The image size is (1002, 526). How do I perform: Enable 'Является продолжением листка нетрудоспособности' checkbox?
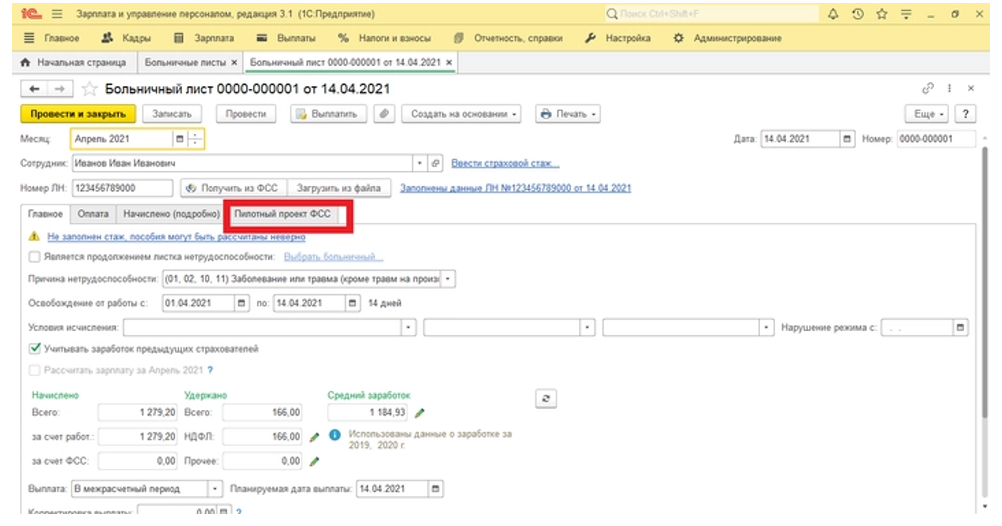pyautogui.click(x=35, y=257)
